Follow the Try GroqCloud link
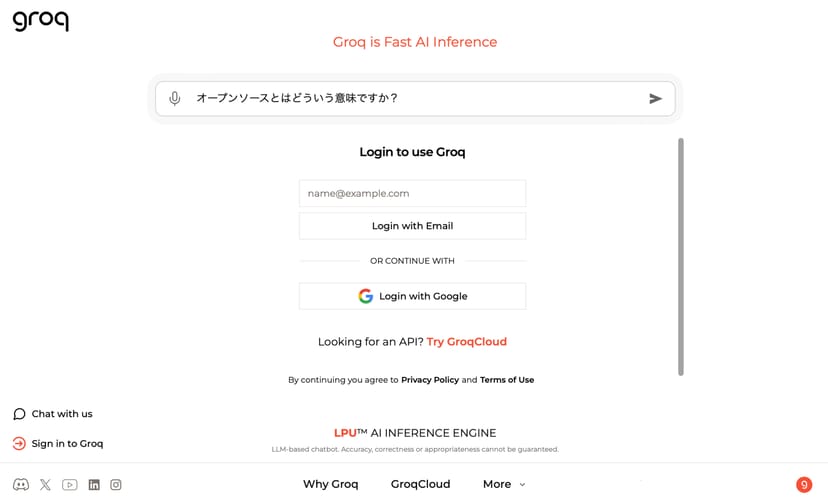This screenshot has width=828, height=501. 466,342
